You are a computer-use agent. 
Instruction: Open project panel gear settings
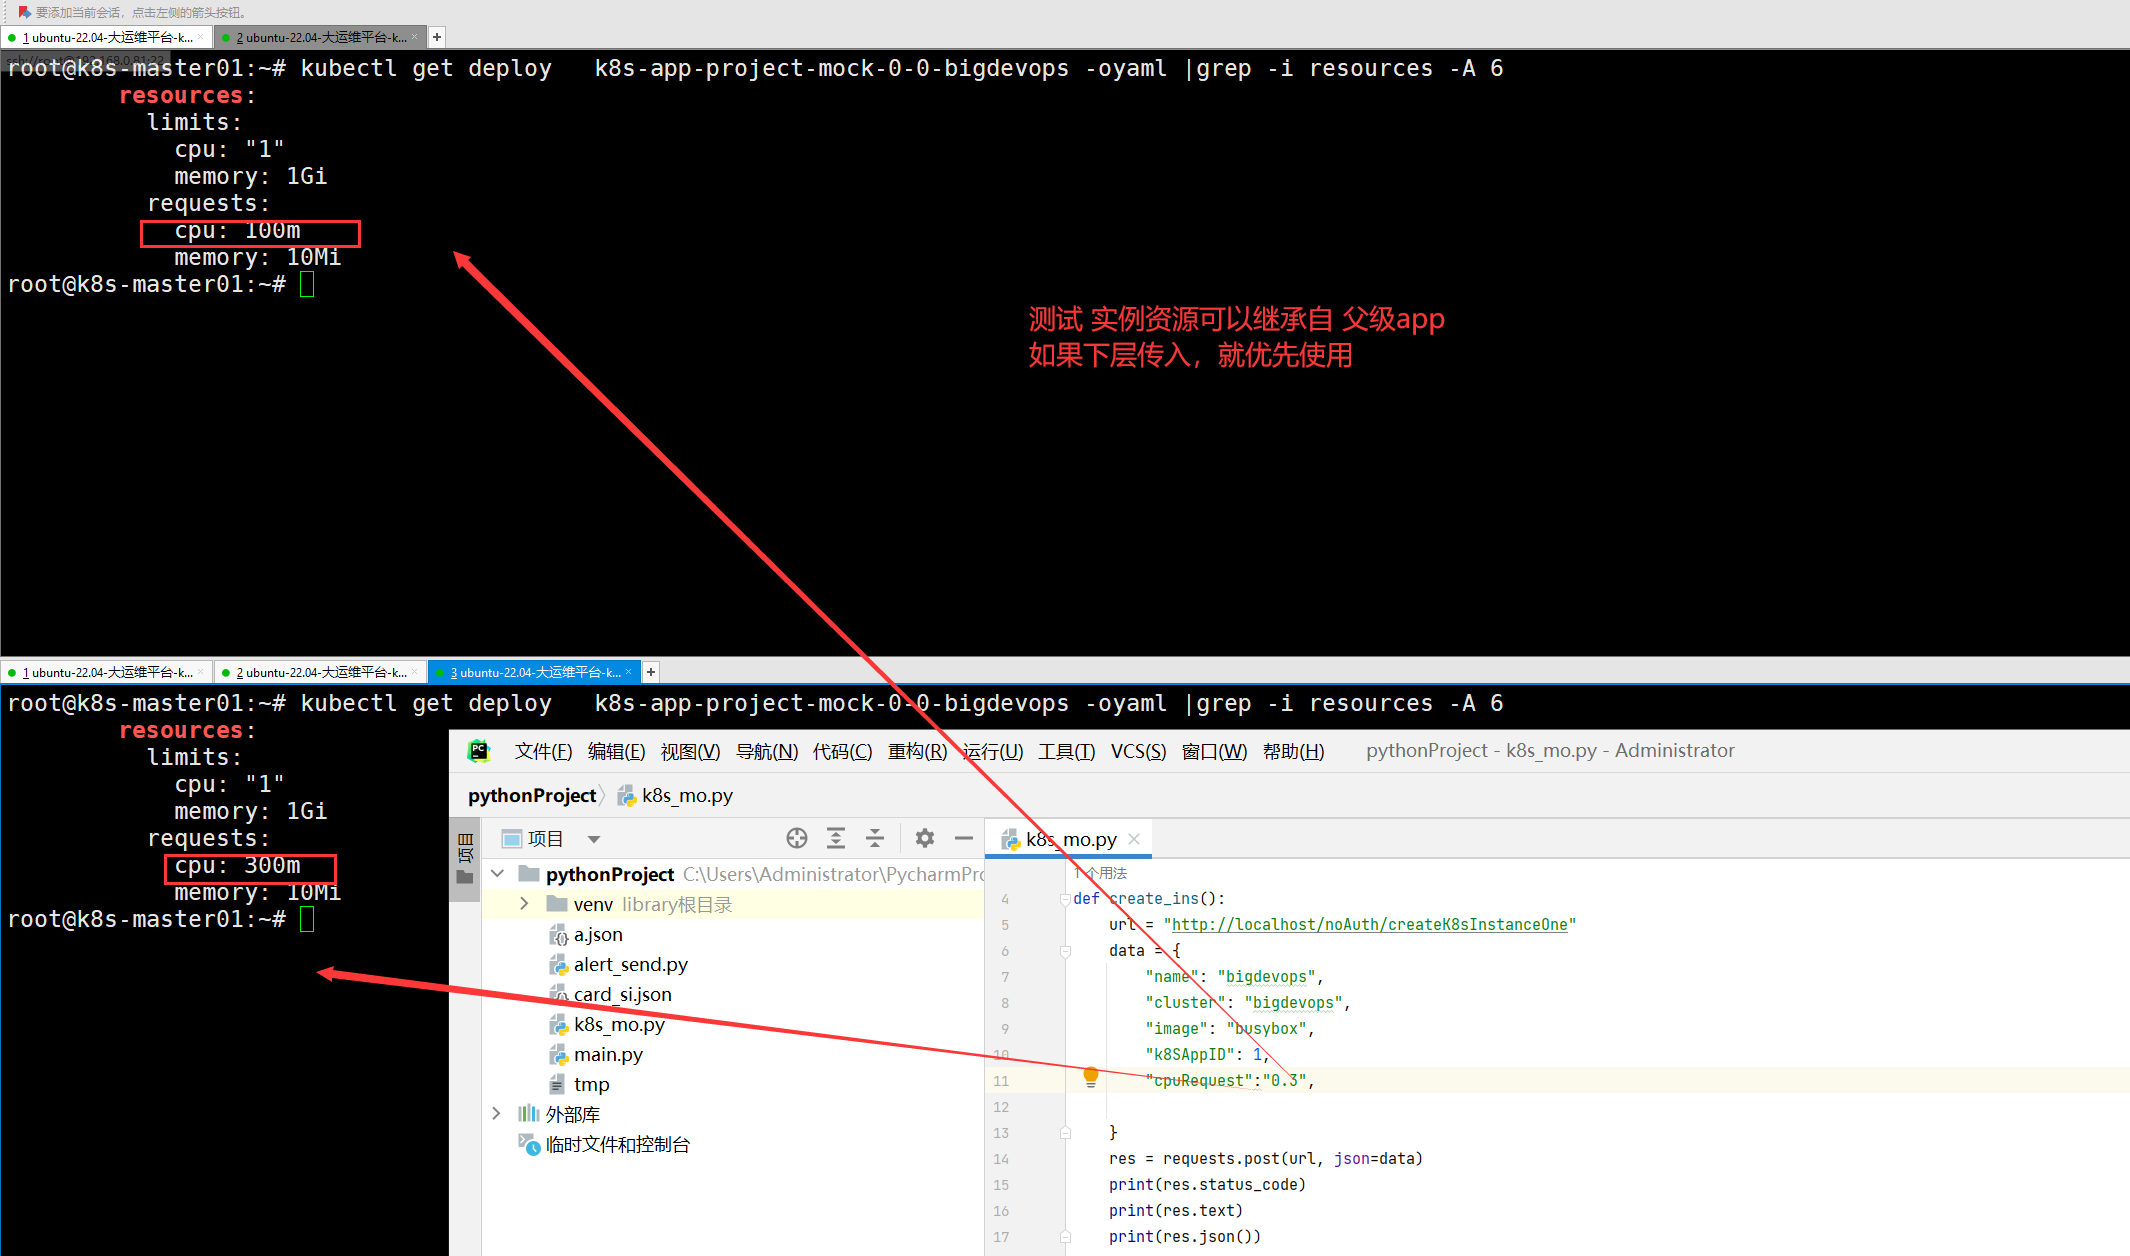click(925, 838)
